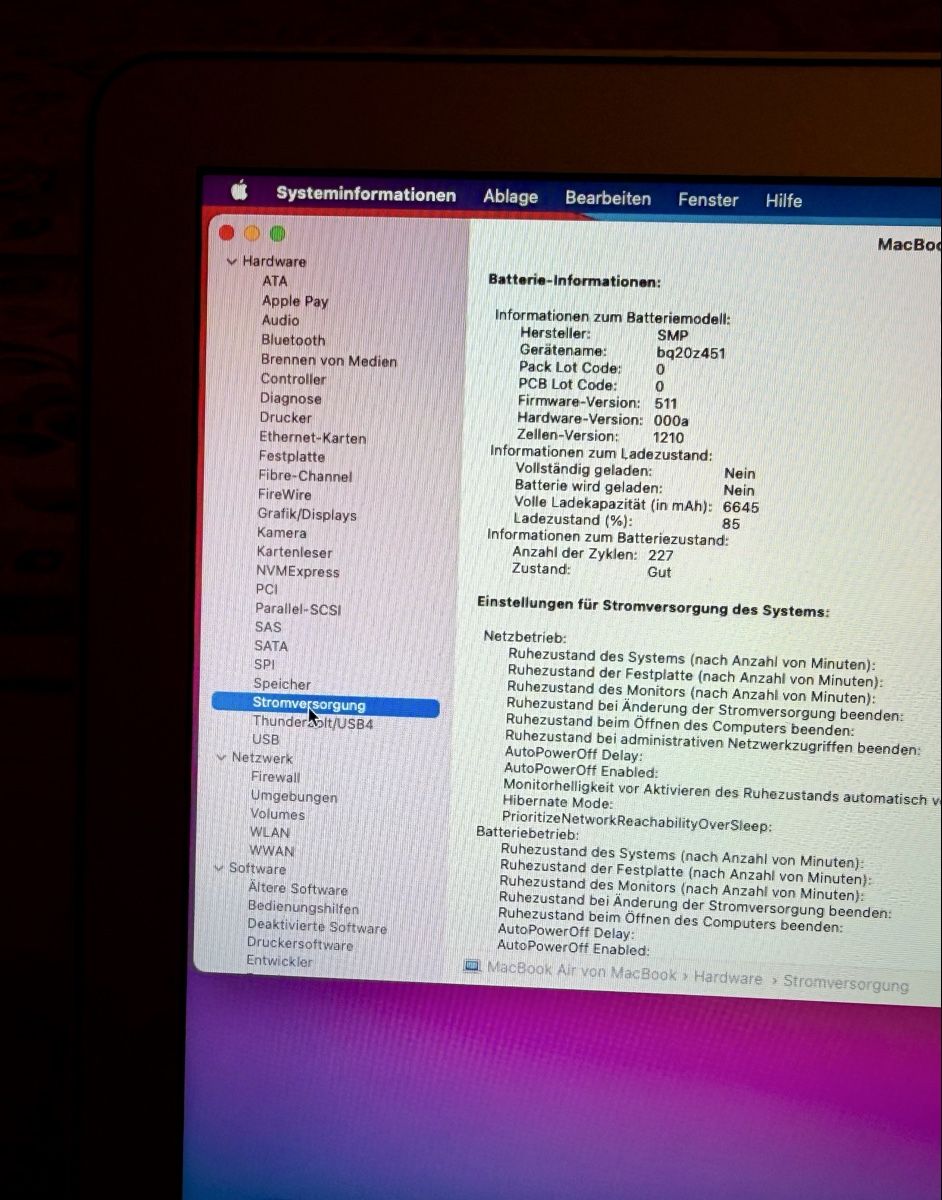This screenshot has width=942, height=1200.
Task: Click 'Hardware' in the path bar
Action: coord(728,978)
